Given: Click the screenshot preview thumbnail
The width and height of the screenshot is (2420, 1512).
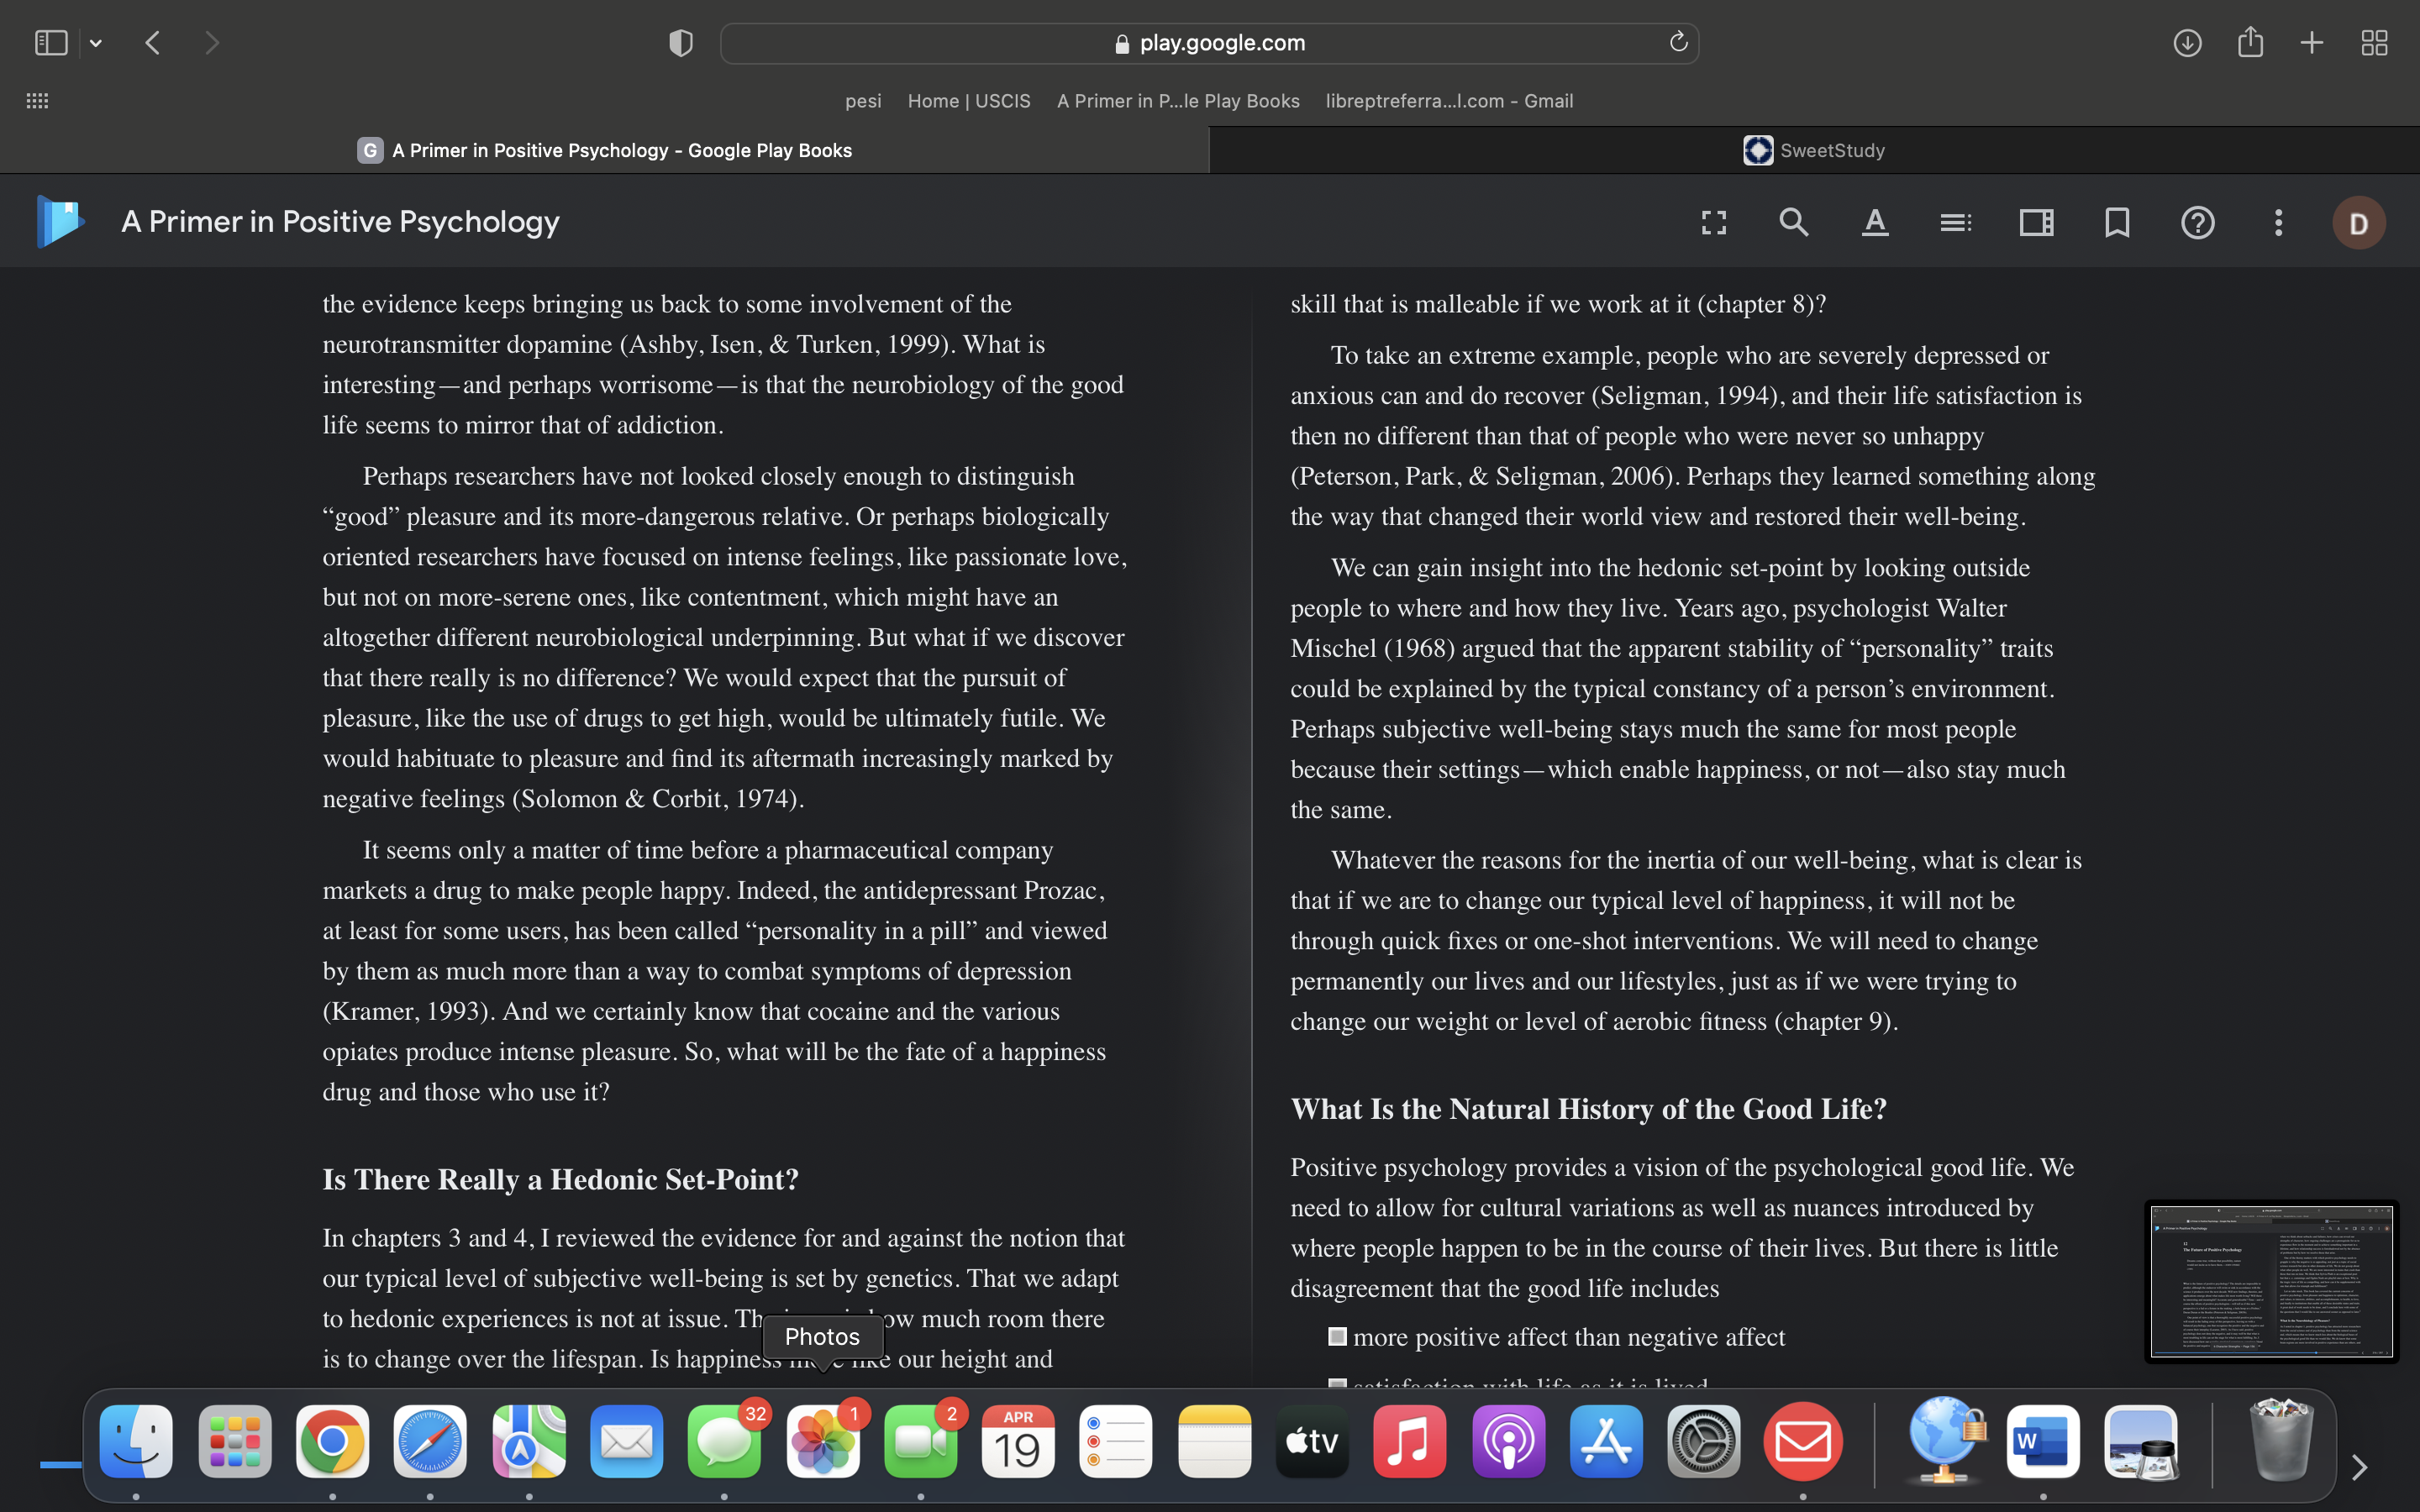Looking at the screenshot, I should [2271, 1281].
